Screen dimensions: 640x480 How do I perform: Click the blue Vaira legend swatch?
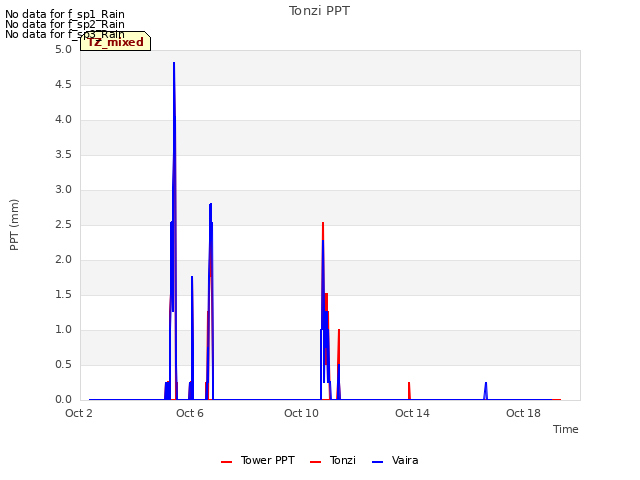pyautogui.click(x=378, y=462)
